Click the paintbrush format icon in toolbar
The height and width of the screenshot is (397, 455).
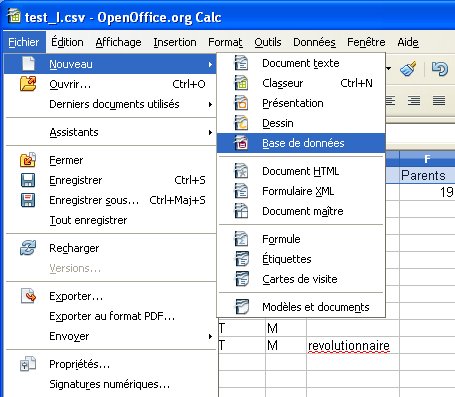click(x=408, y=69)
